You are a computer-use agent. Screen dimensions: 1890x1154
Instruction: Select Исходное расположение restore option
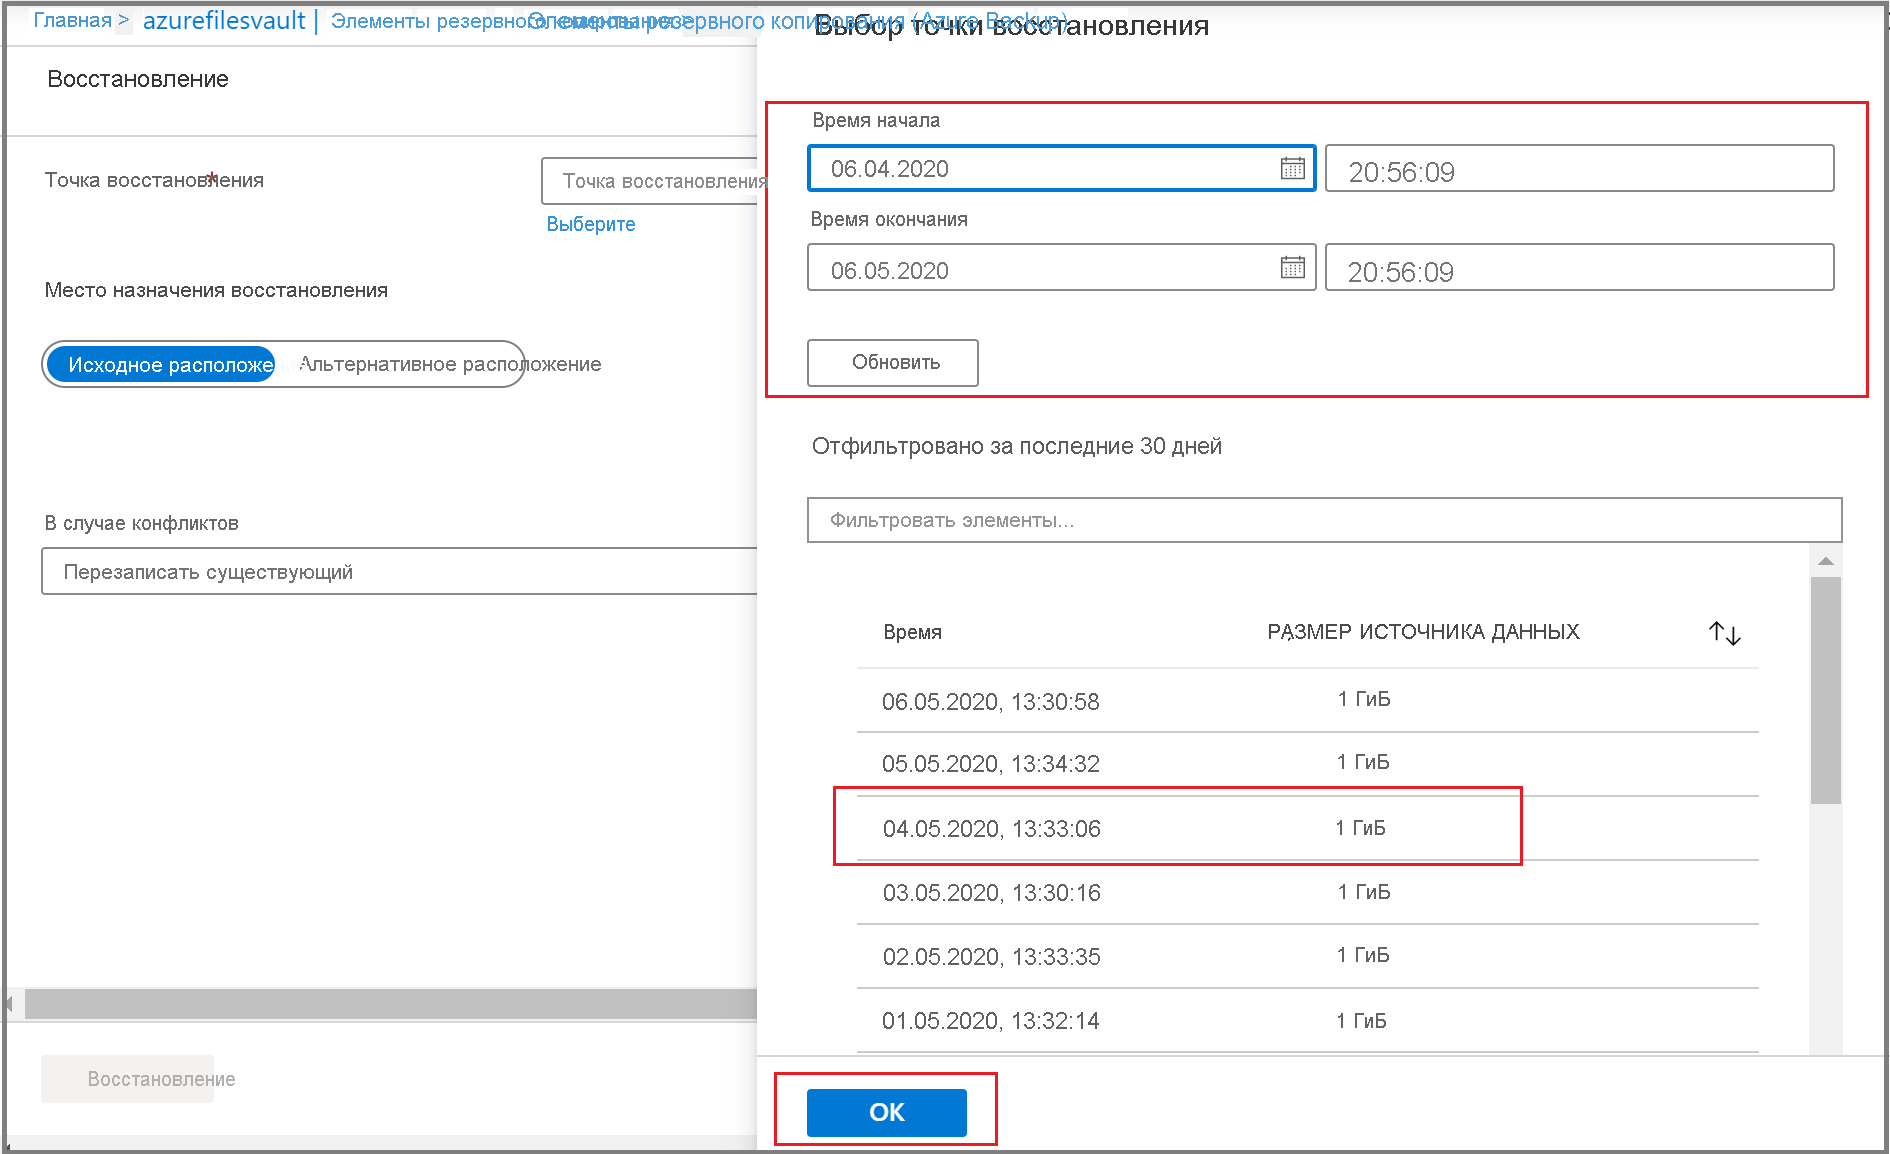tap(162, 365)
